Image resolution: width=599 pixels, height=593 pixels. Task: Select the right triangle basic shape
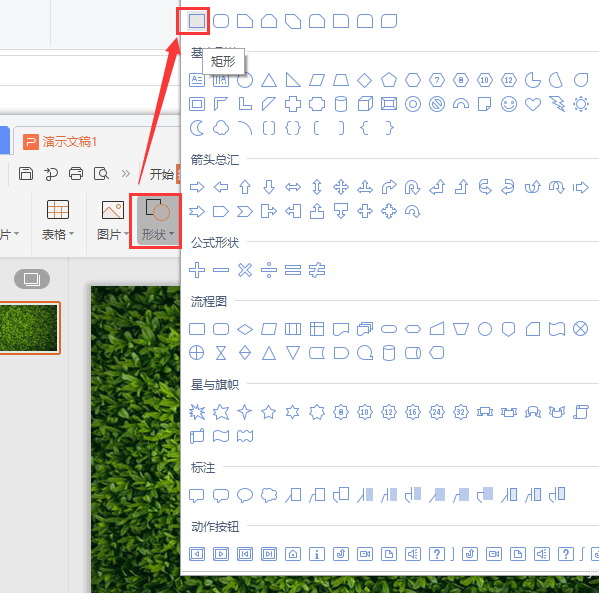(293, 80)
